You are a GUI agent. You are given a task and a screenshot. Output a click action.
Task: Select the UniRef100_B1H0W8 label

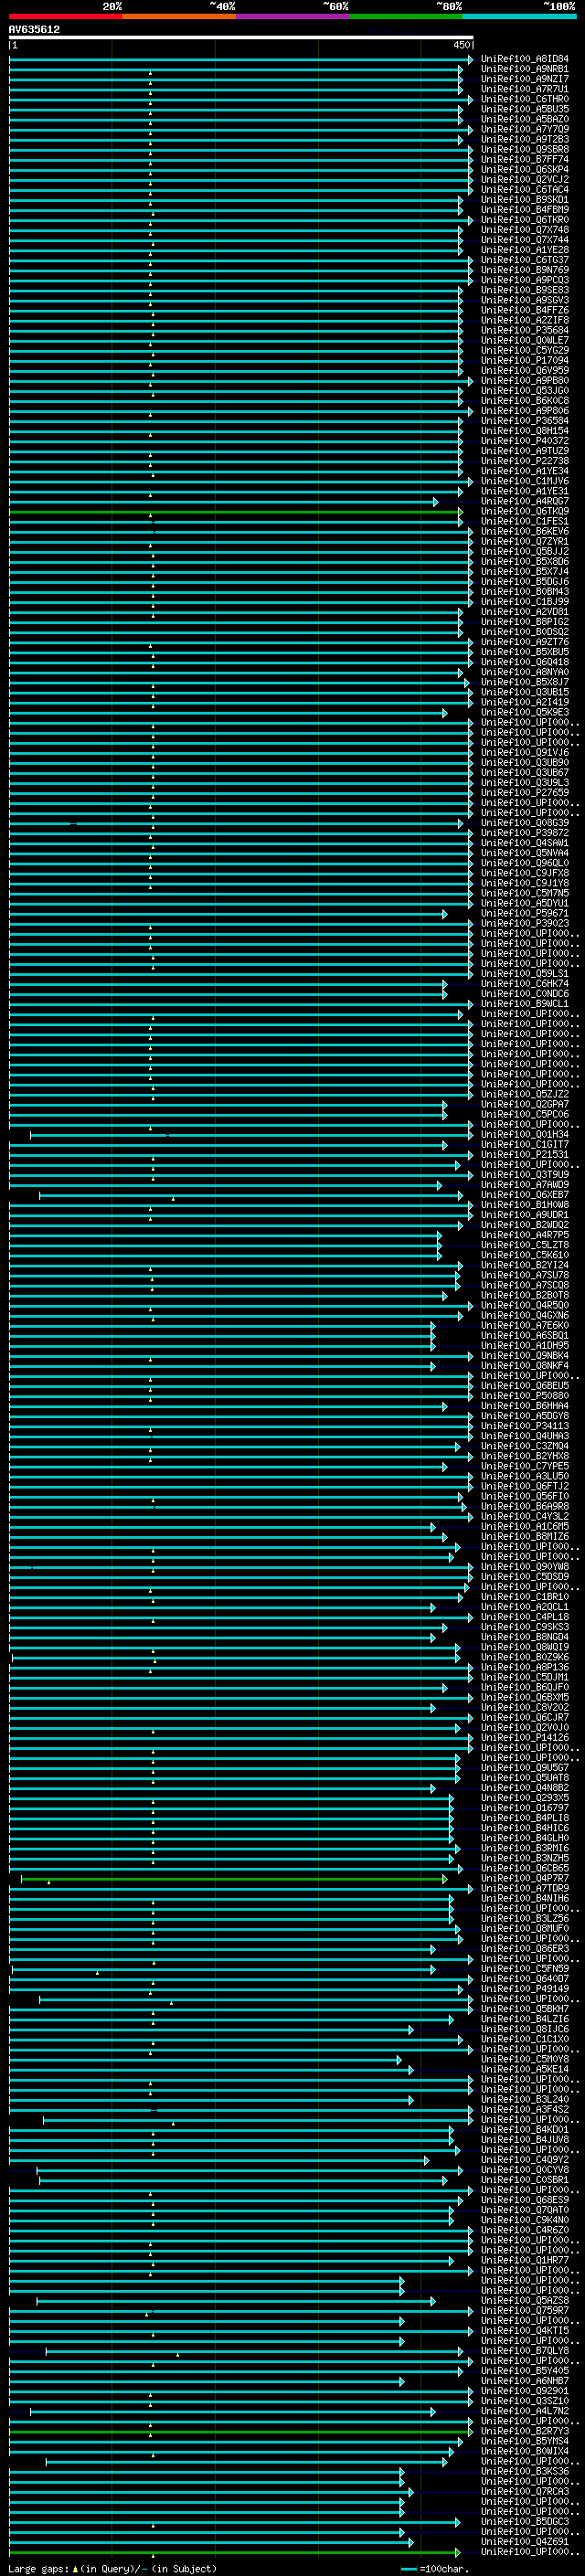[x=525, y=1205]
